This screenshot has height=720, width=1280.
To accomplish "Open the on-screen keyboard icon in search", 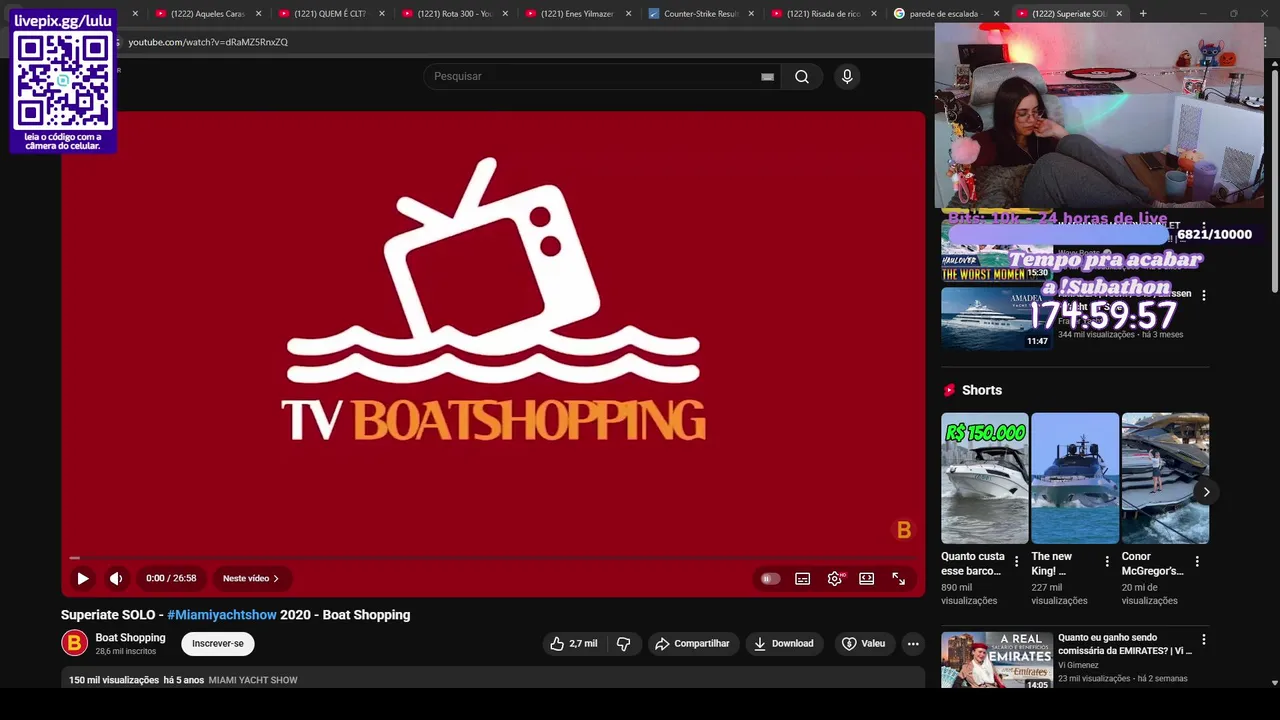I will [767, 77].
